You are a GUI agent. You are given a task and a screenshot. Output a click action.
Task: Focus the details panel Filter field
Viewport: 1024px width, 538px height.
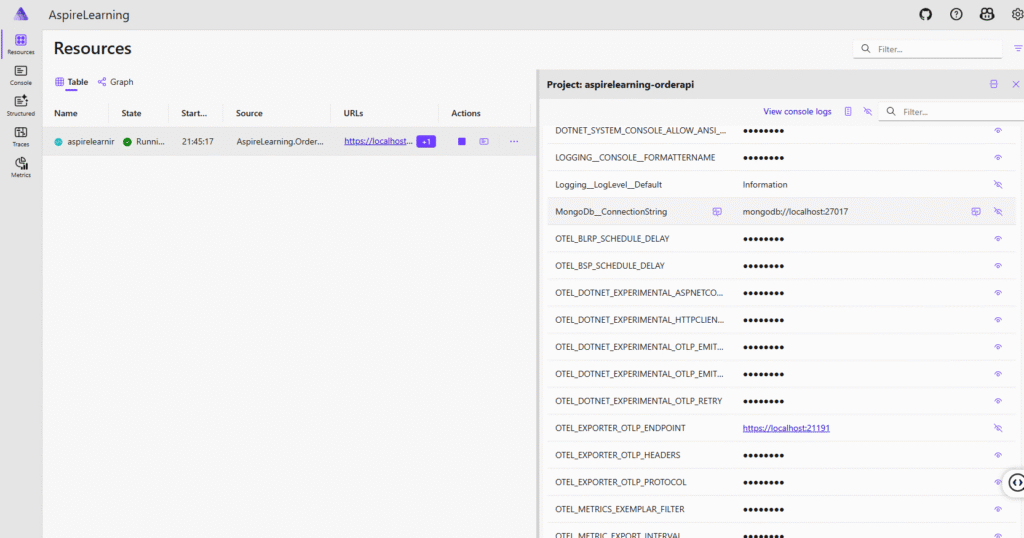tap(952, 112)
